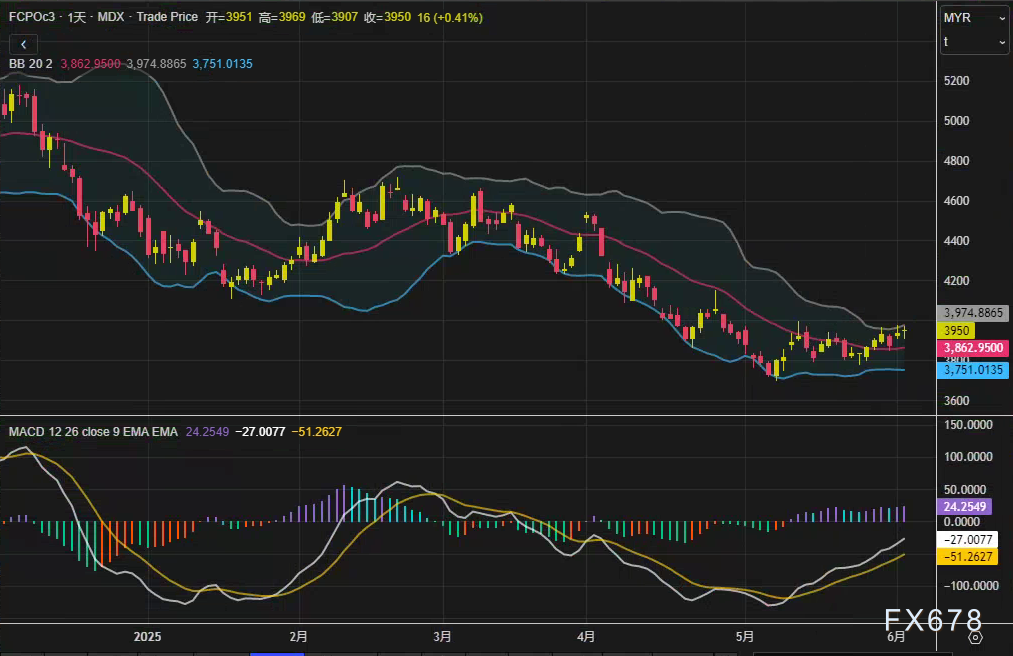Select the yellow 3950 last price tag
Image resolution: width=1013 pixels, height=656 pixels.
956,330
